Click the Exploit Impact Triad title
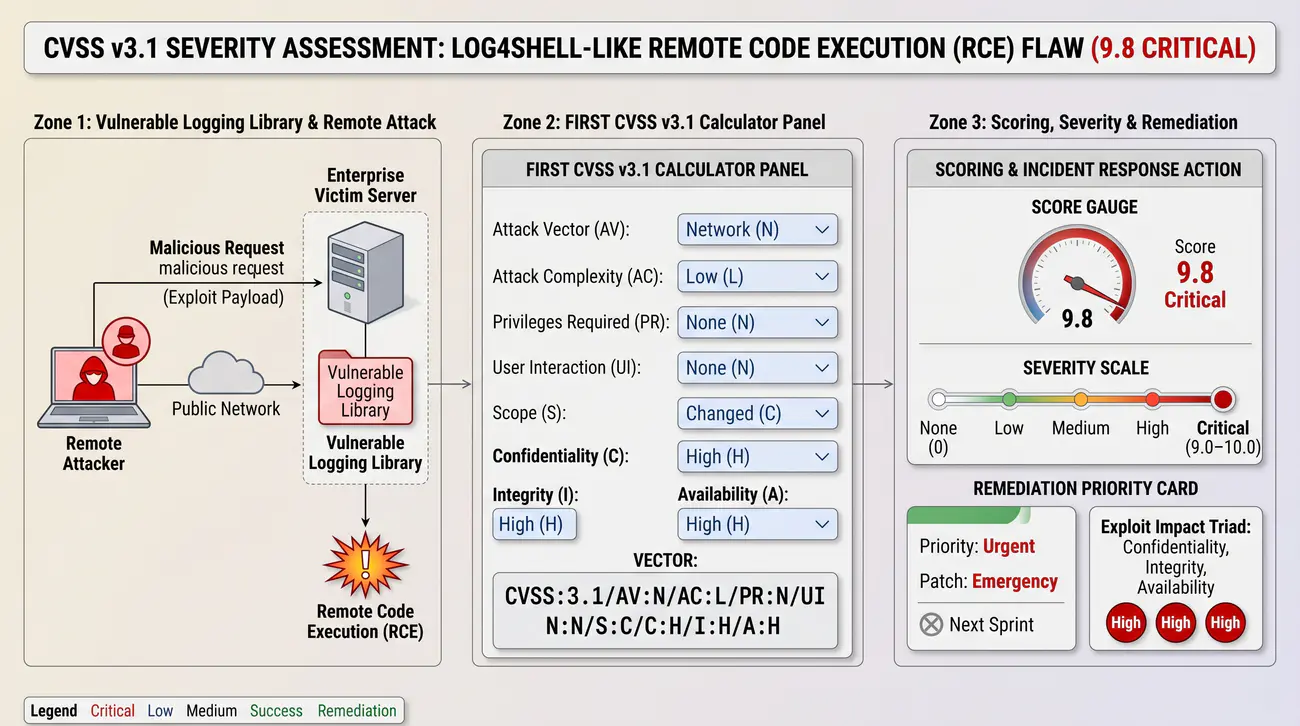 (x=1176, y=526)
